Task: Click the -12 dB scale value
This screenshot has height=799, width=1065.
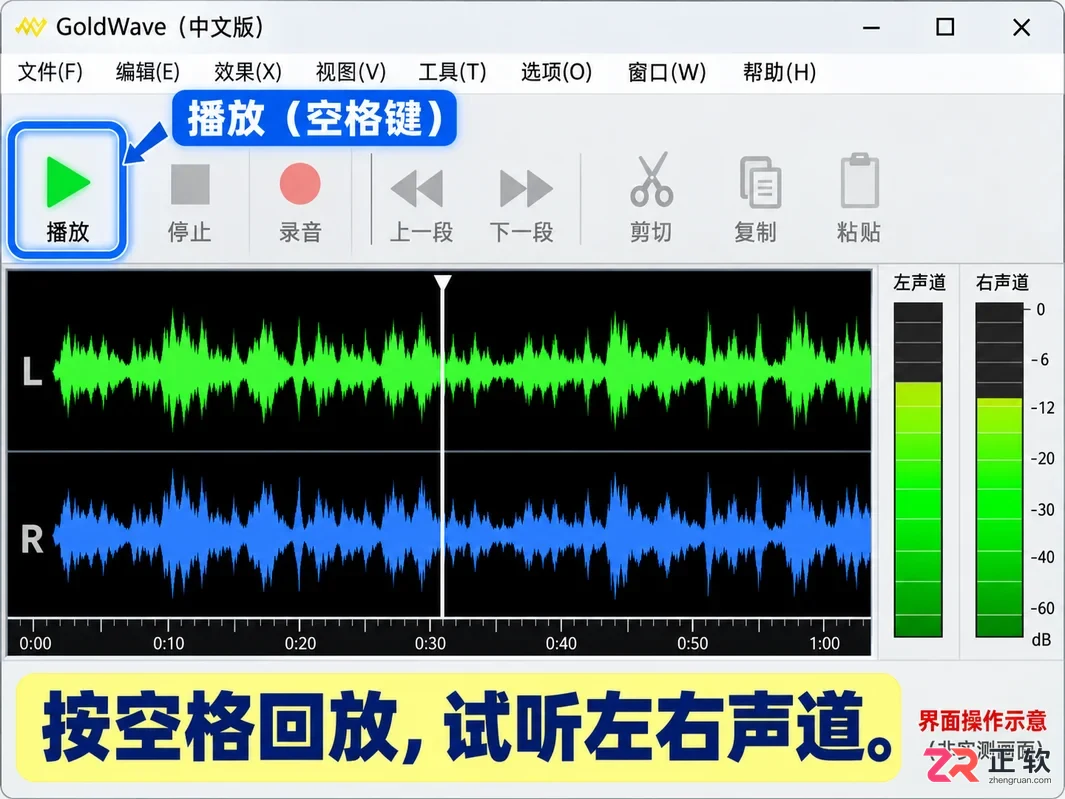Action: click(x=1043, y=408)
